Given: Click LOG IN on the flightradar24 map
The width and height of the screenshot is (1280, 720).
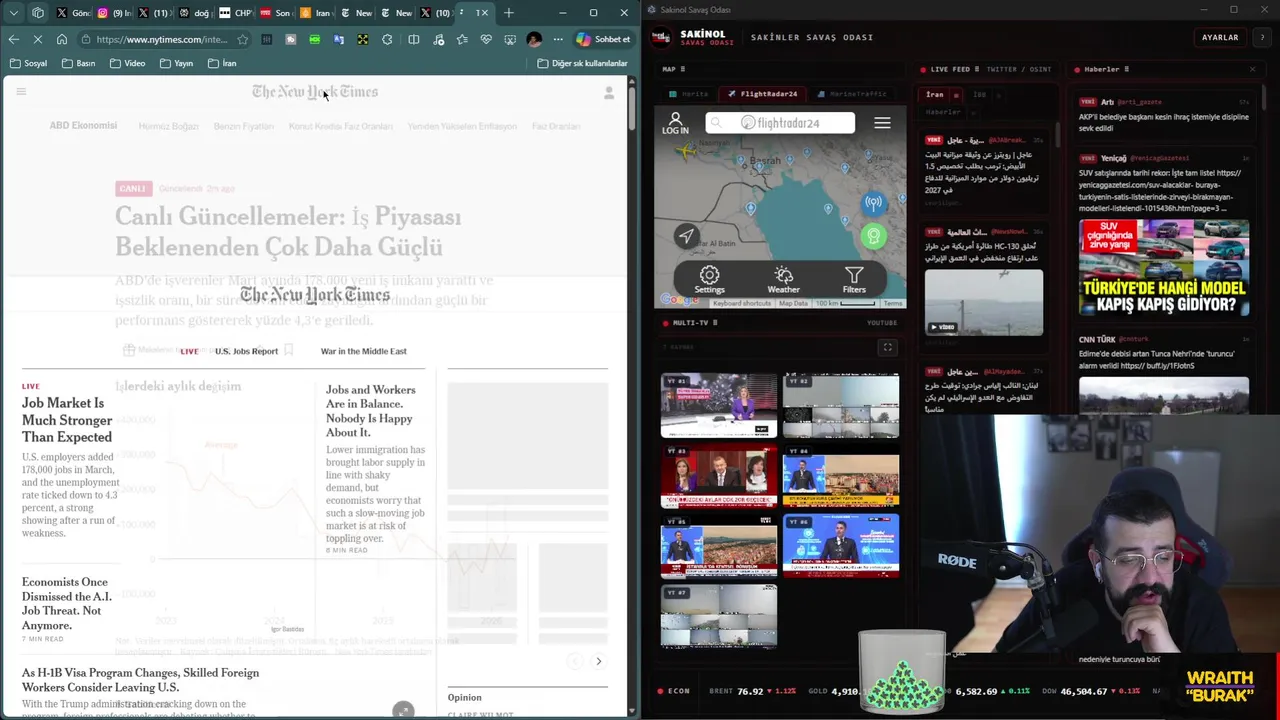Looking at the screenshot, I should coord(675,124).
